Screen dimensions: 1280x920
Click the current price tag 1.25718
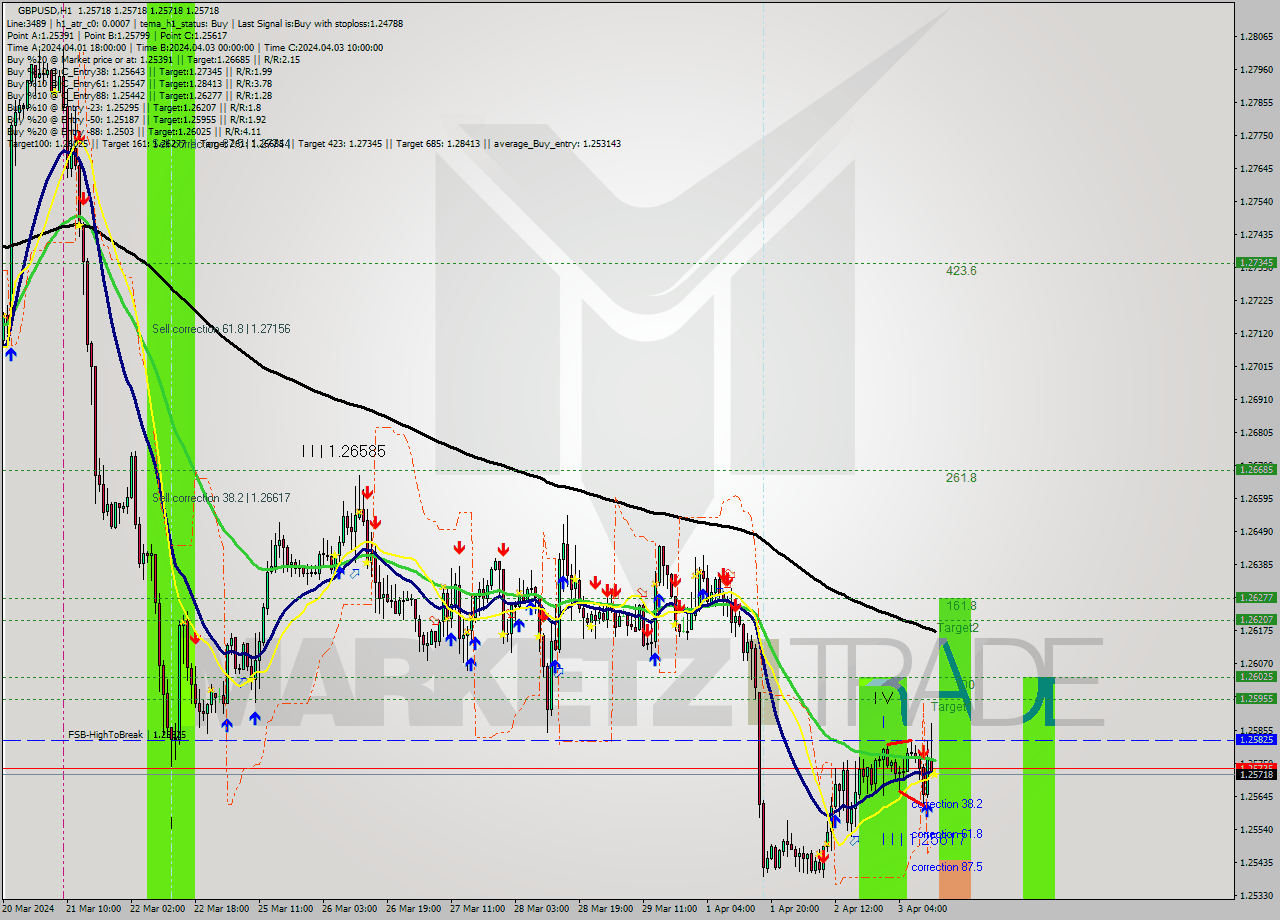pos(1256,774)
